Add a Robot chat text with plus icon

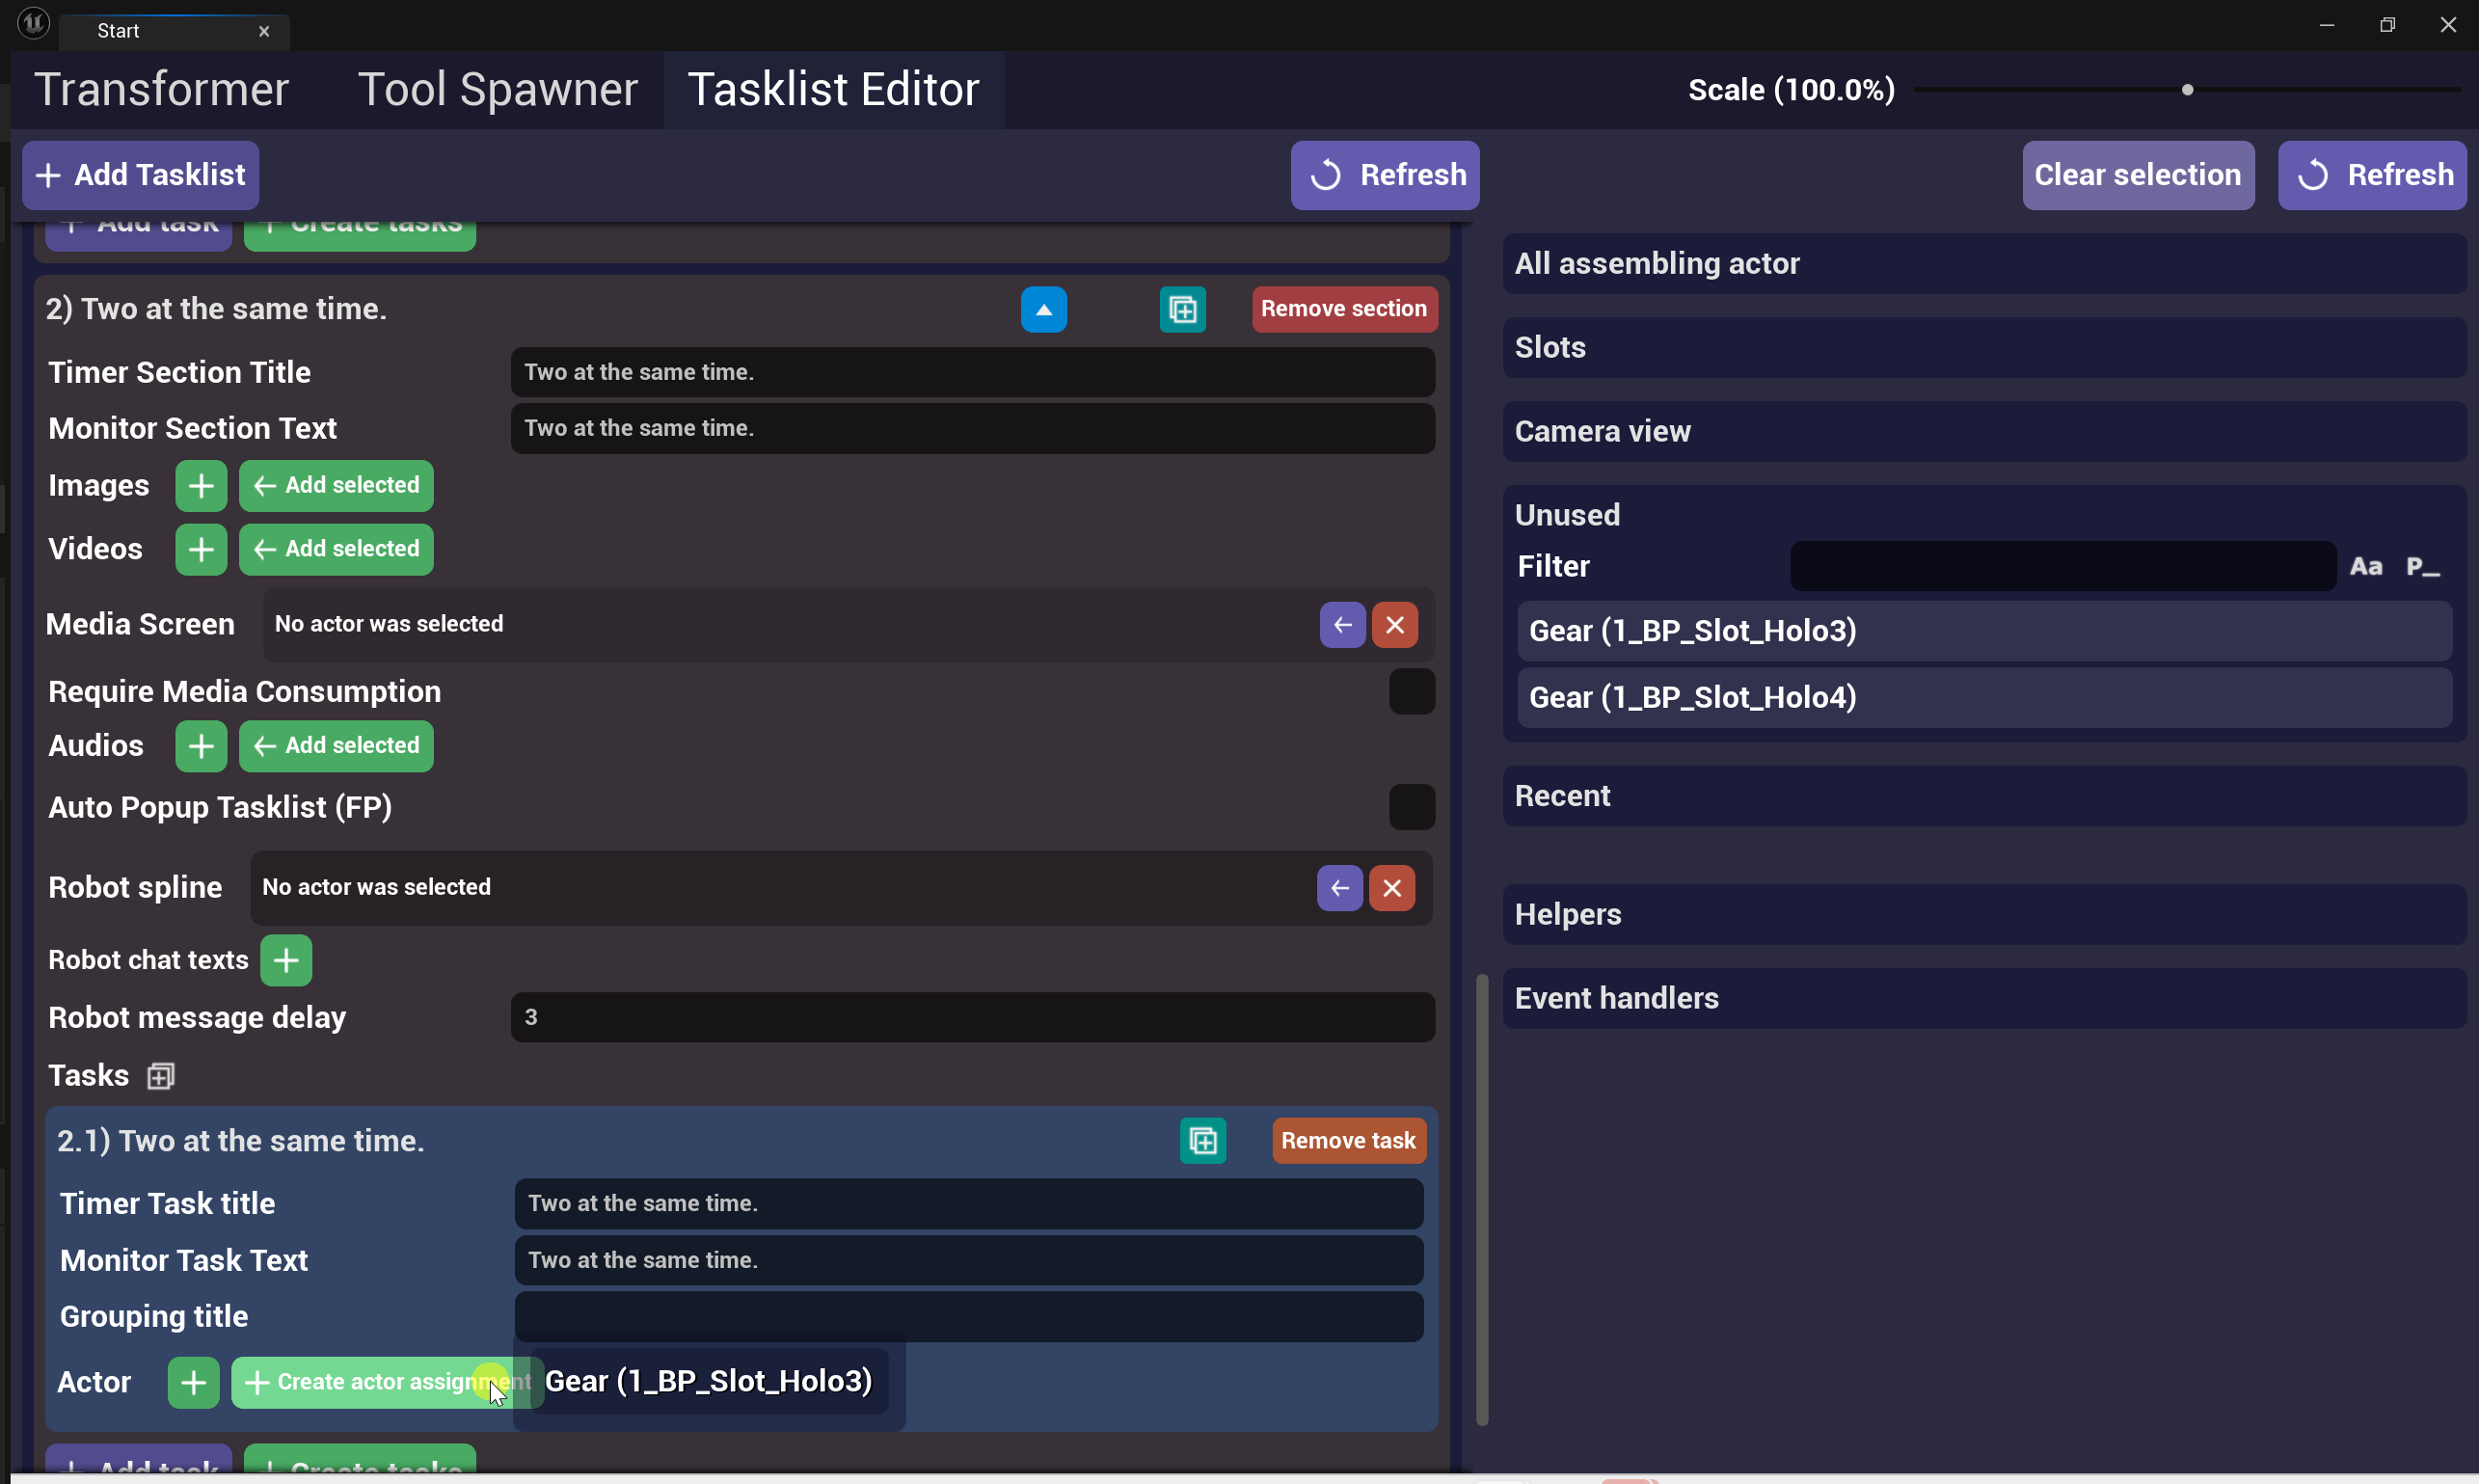pos(286,960)
